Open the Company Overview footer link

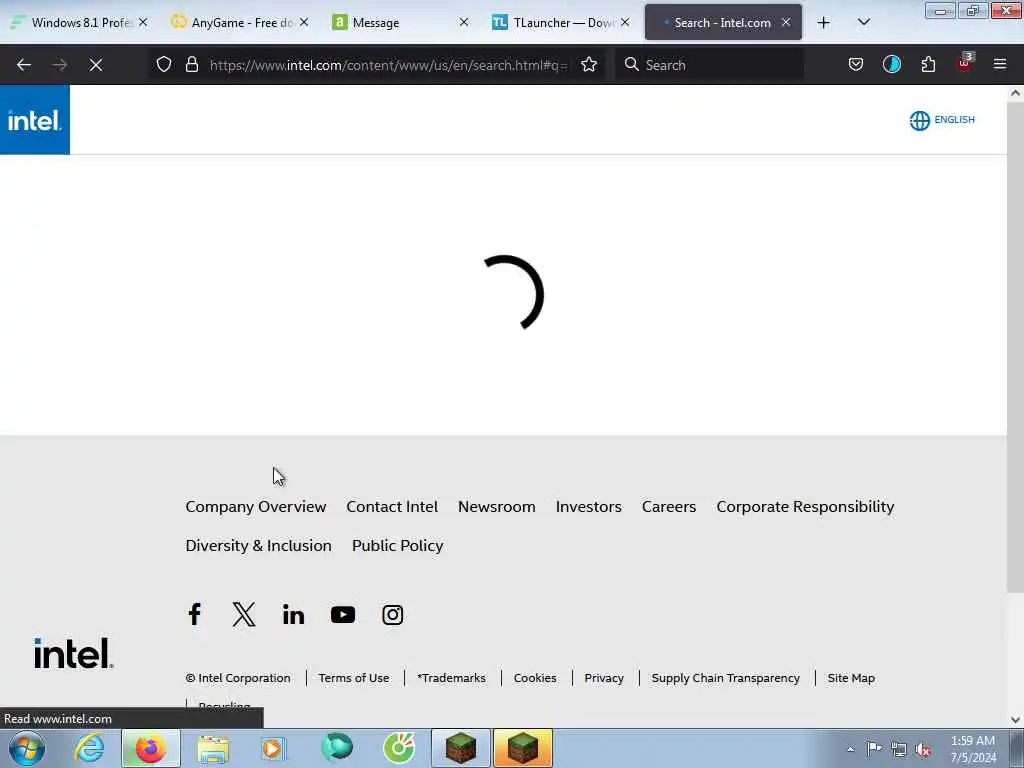pos(255,507)
